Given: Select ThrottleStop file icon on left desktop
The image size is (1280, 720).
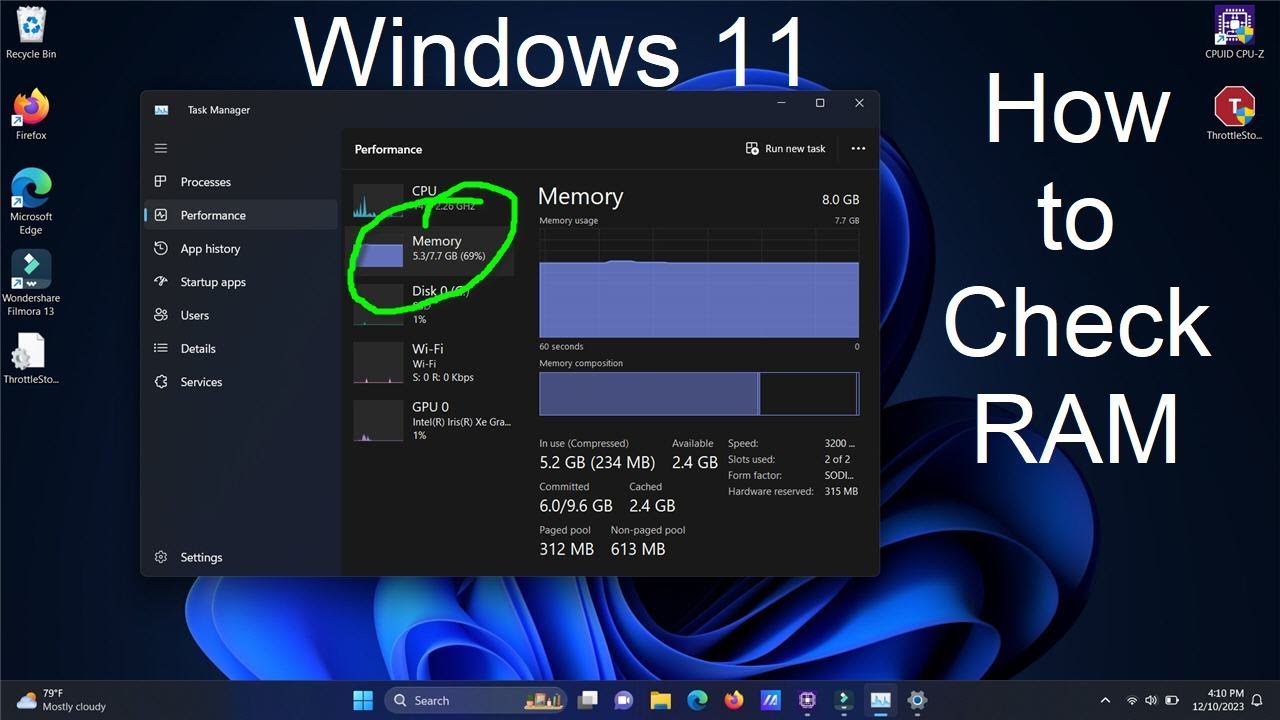Looking at the screenshot, I should pyautogui.click(x=31, y=358).
